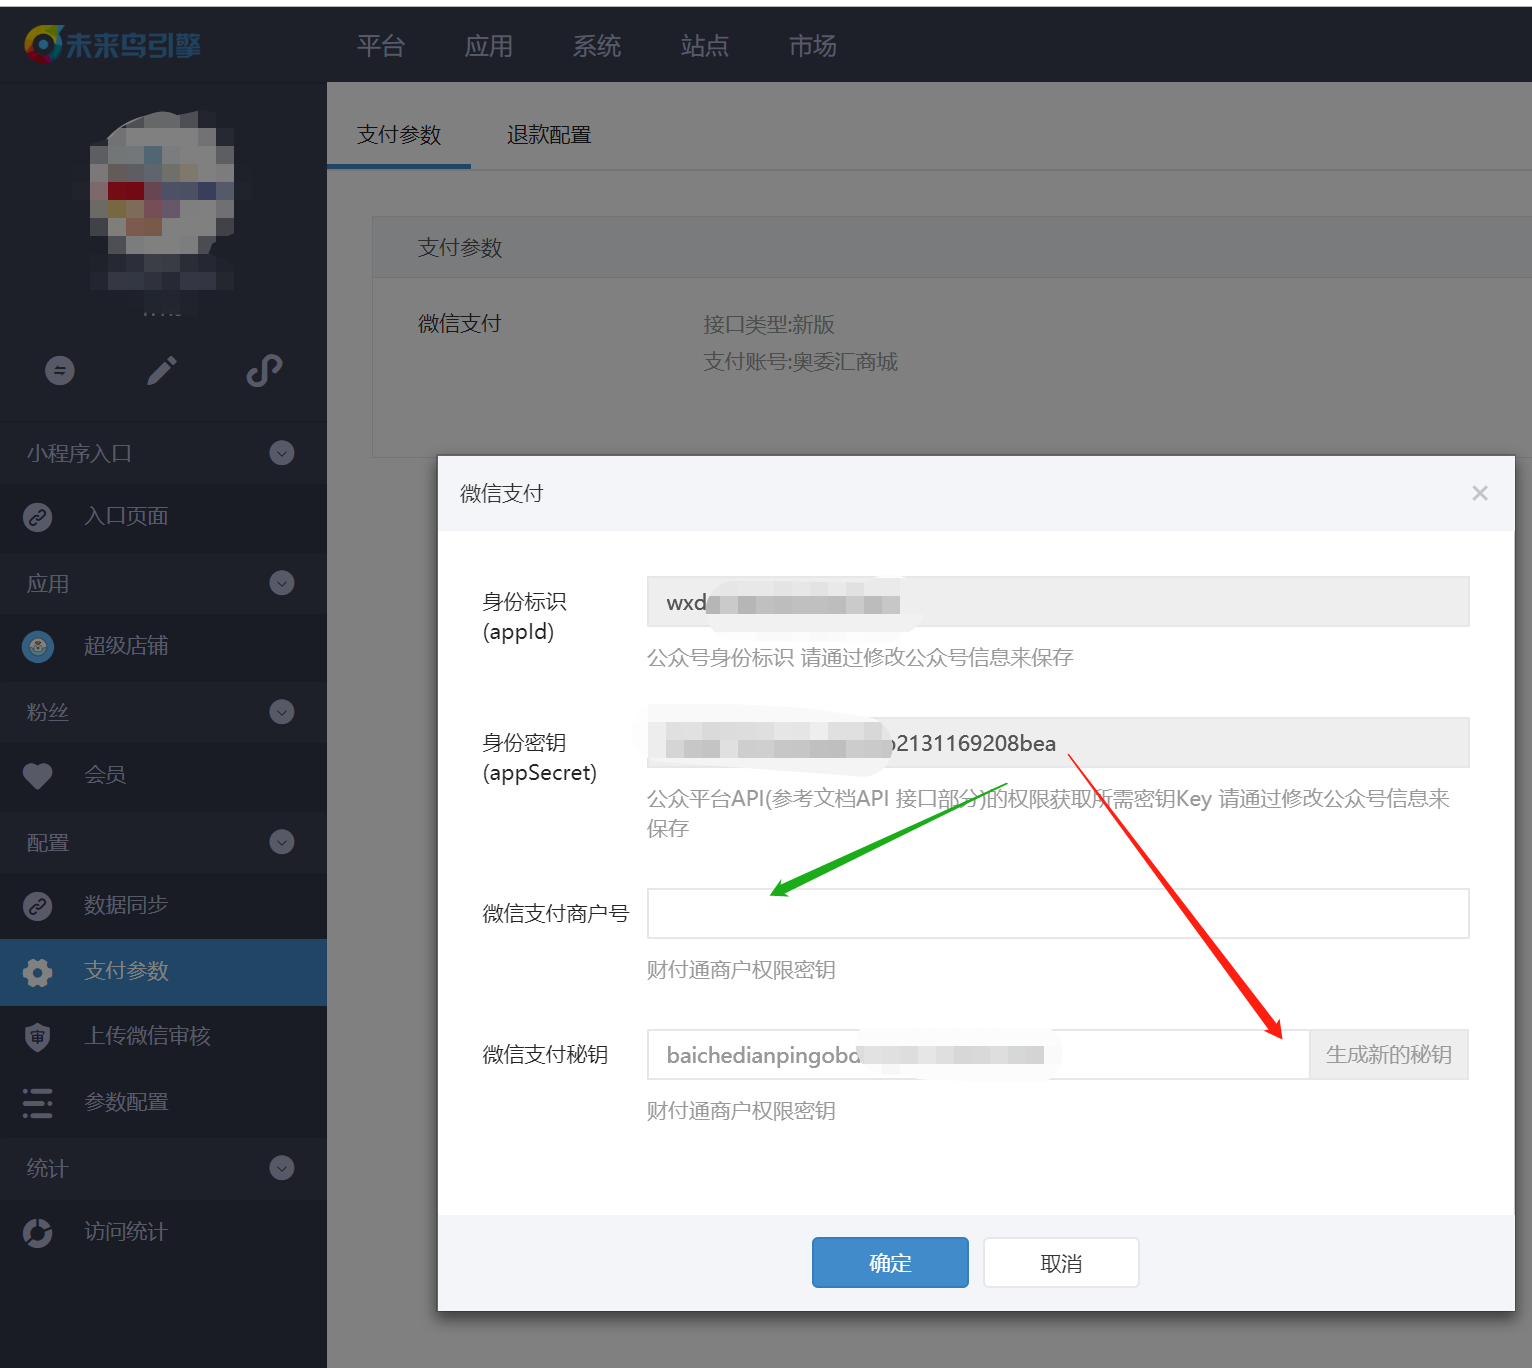Click the 身份标识 appId field
Screen dimensions: 1532x1368
pyautogui.click(x=1058, y=602)
